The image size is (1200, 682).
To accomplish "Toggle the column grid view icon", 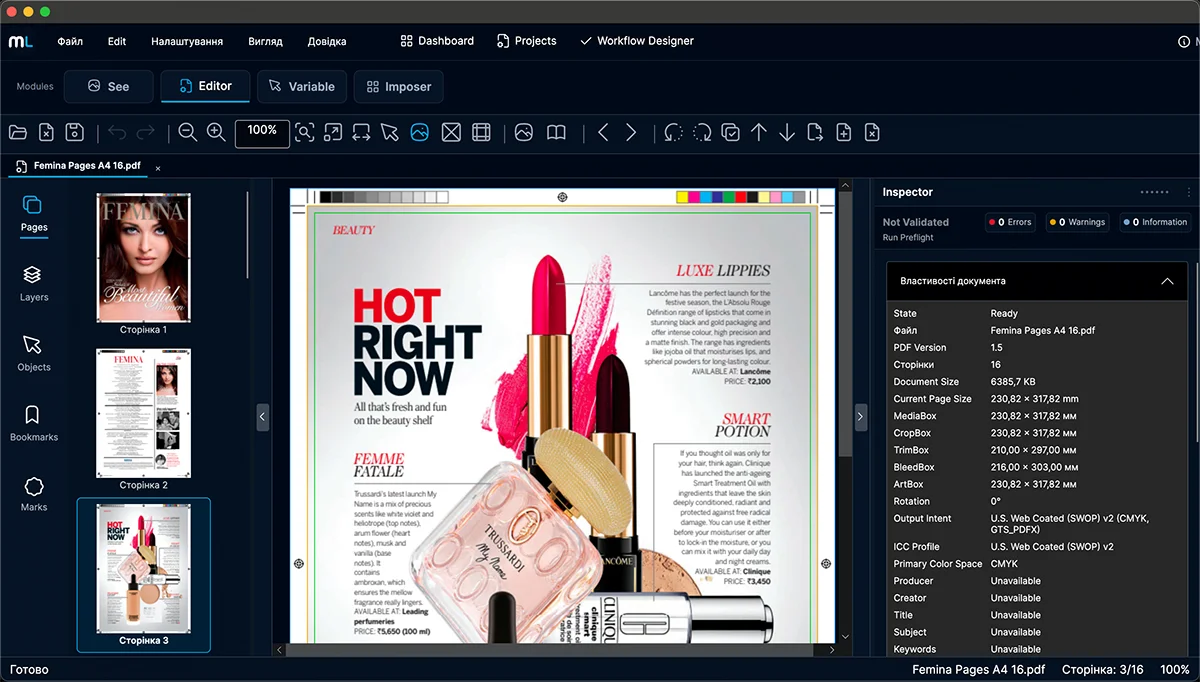I will pos(481,132).
